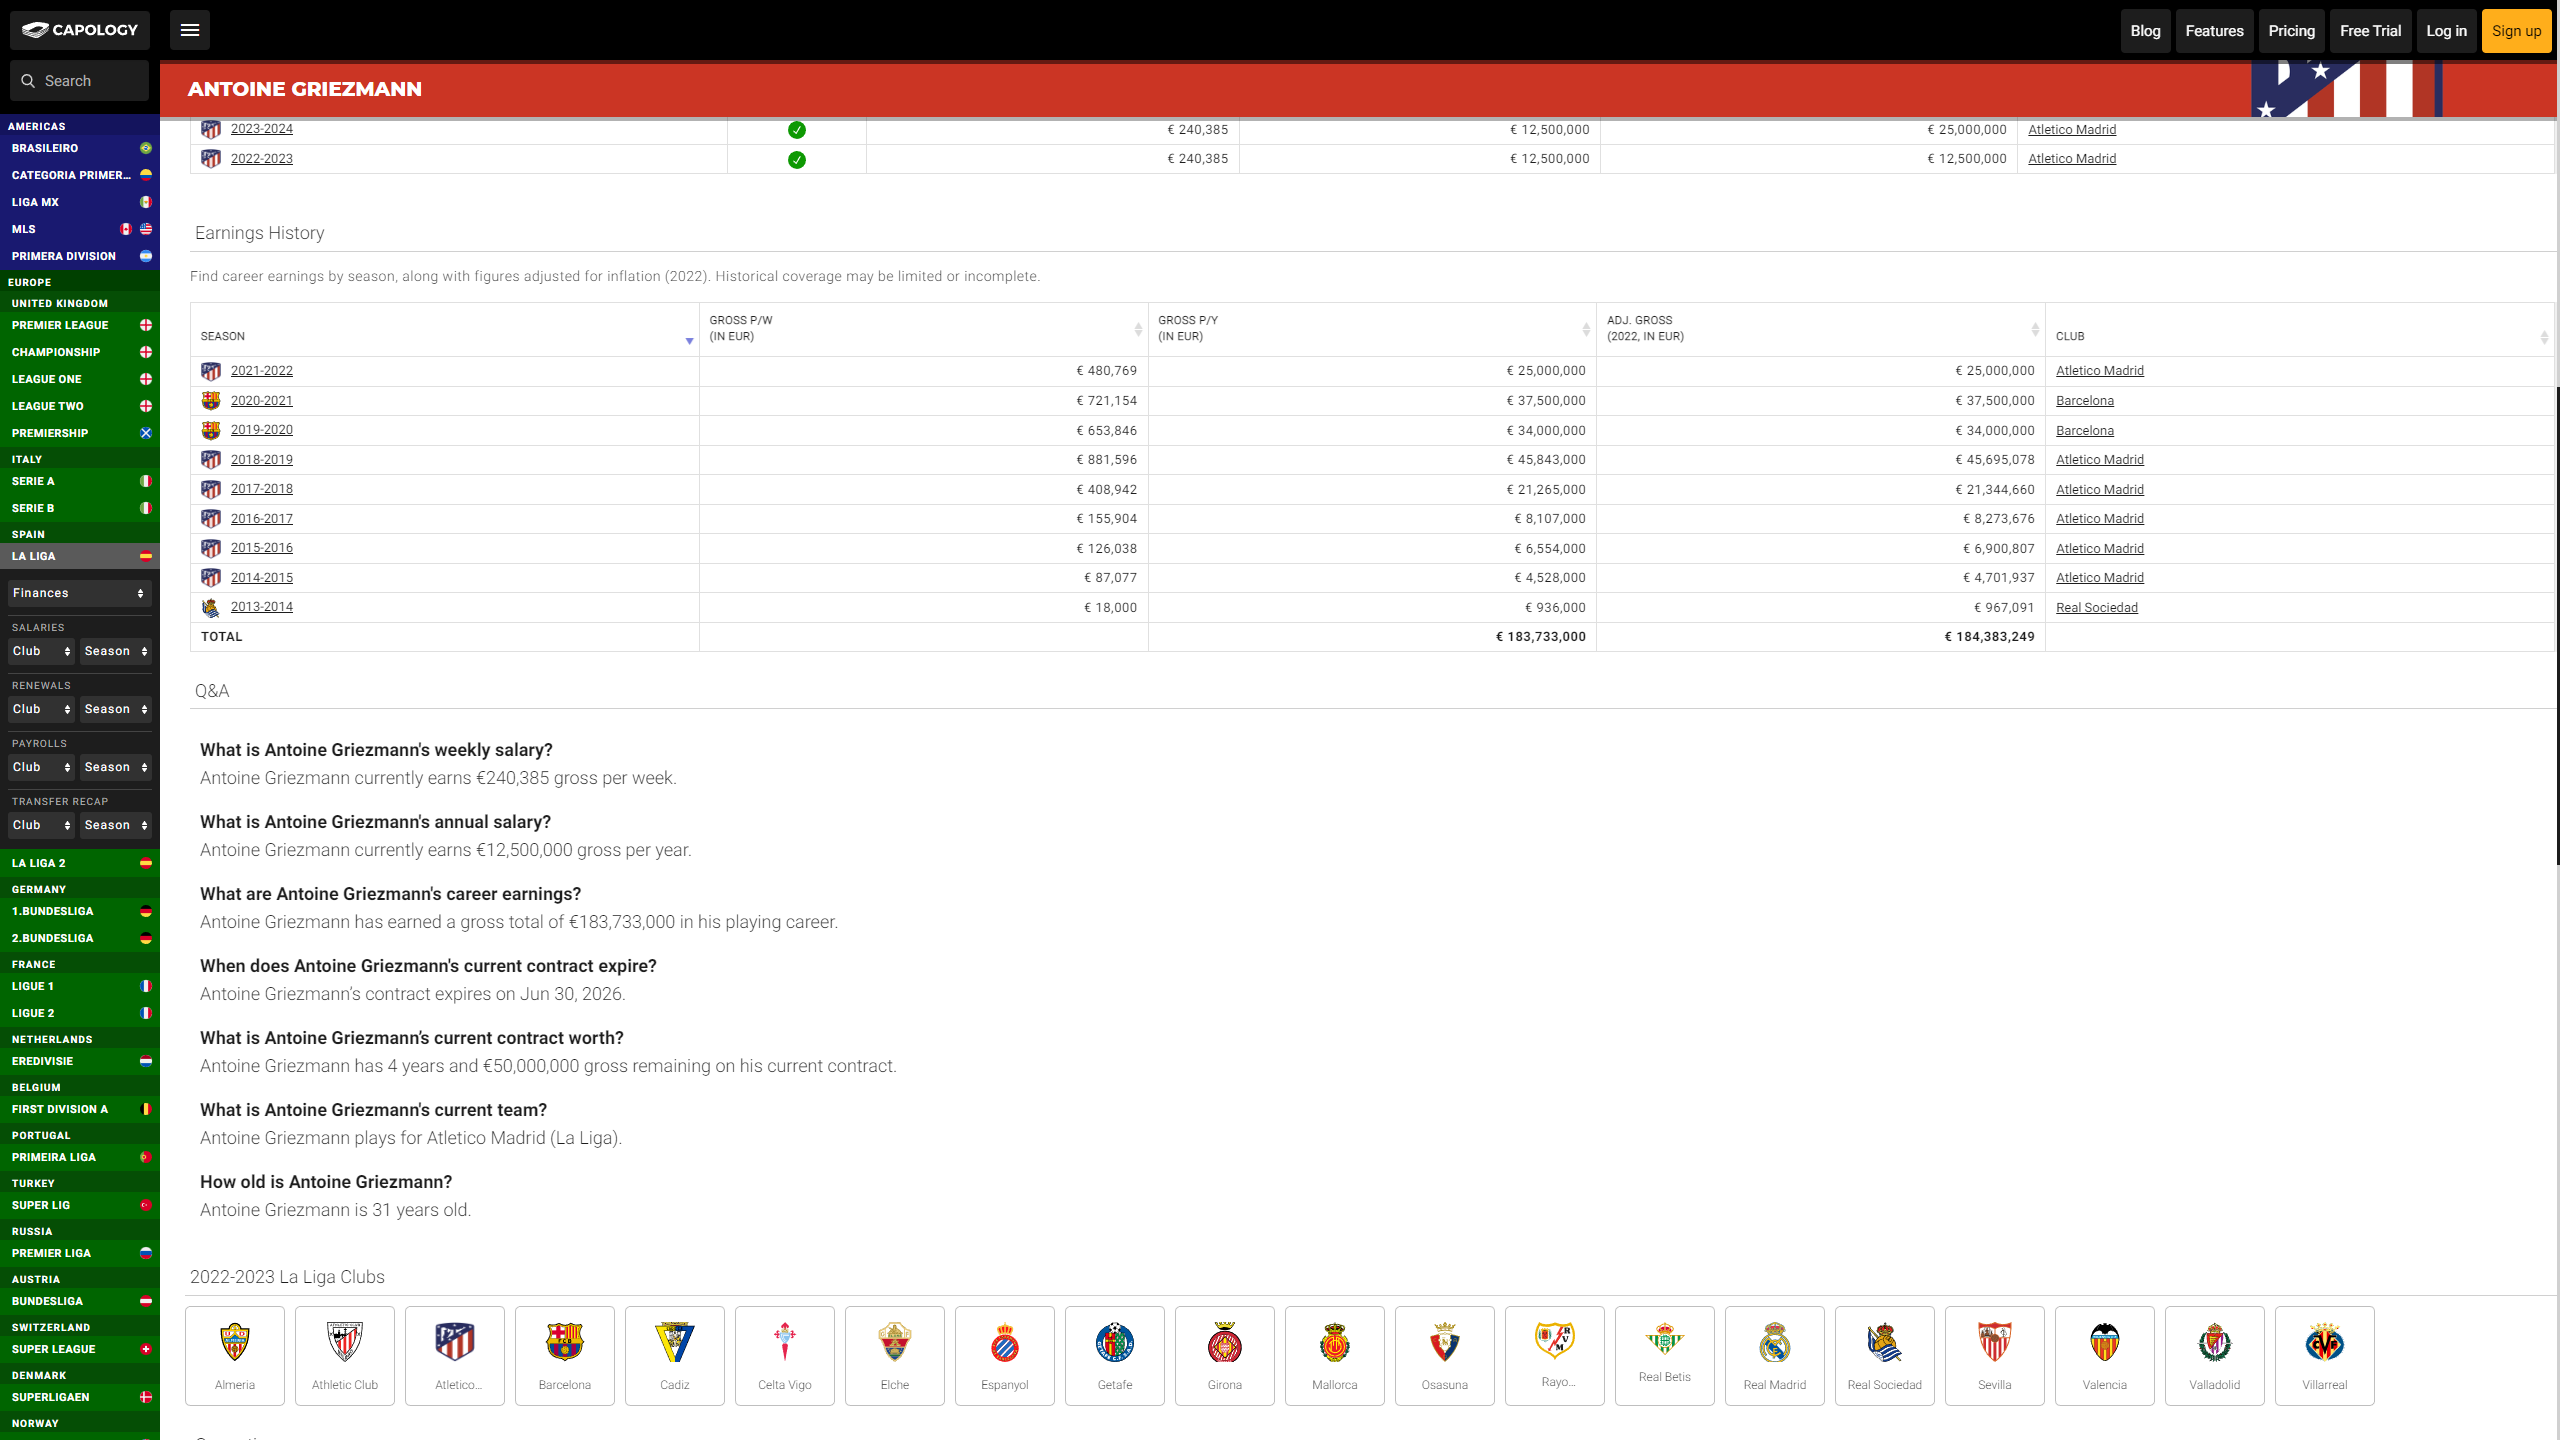Viewport: 2560px width, 1440px height.
Task: Open the Transfer Recap Club dropdown
Action: point(42,825)
